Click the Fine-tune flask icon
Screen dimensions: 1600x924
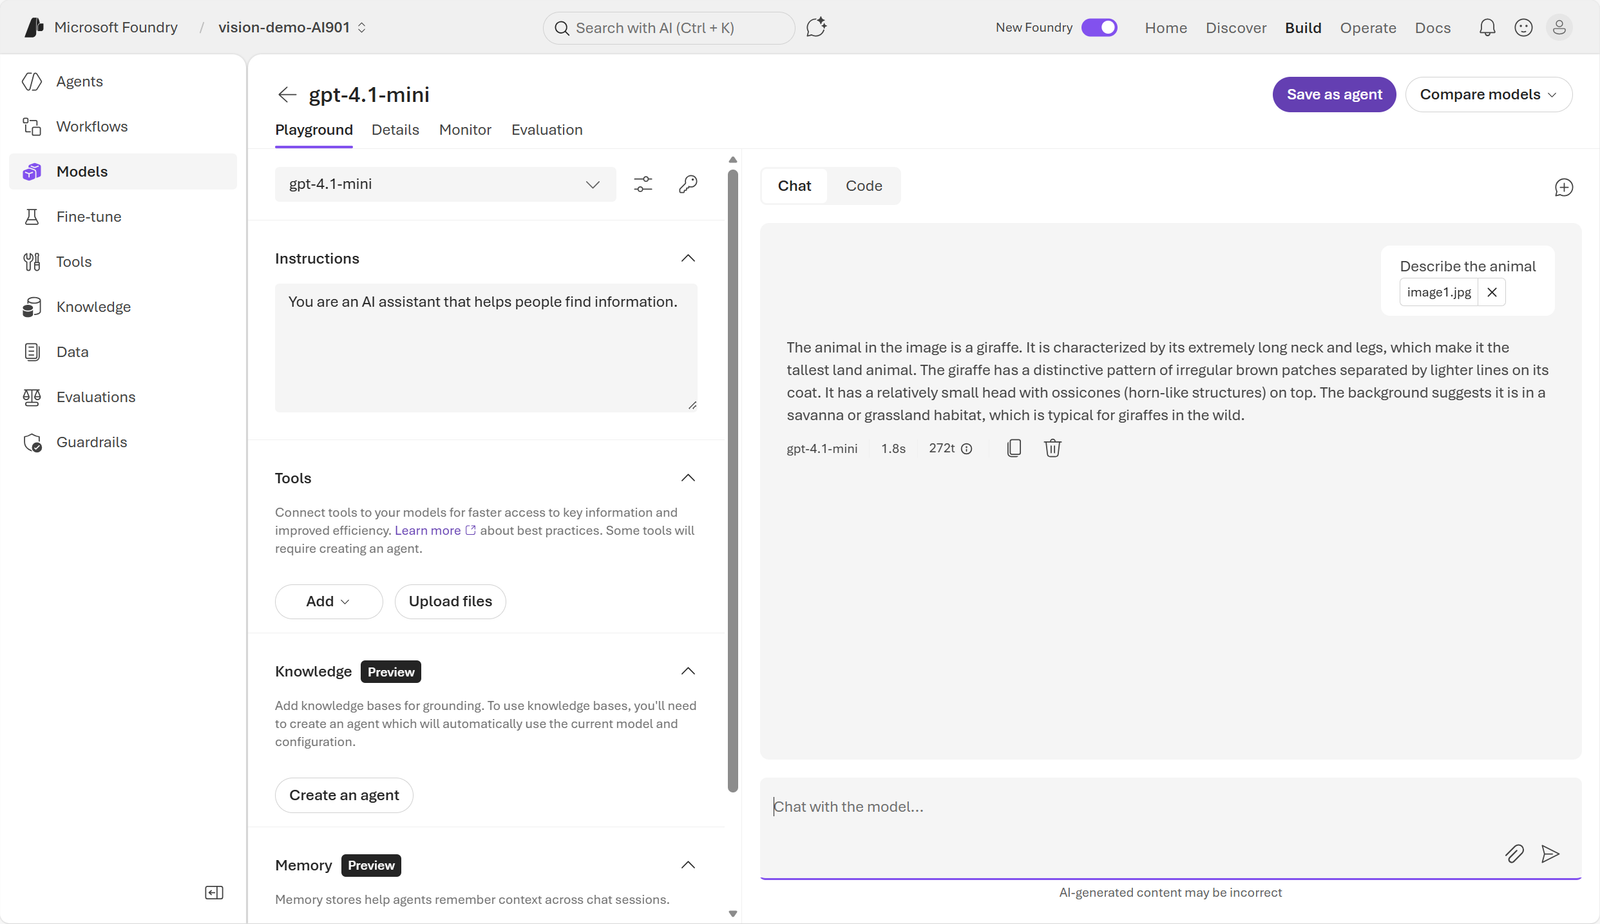pyautogui.click(x=32, y=217)
